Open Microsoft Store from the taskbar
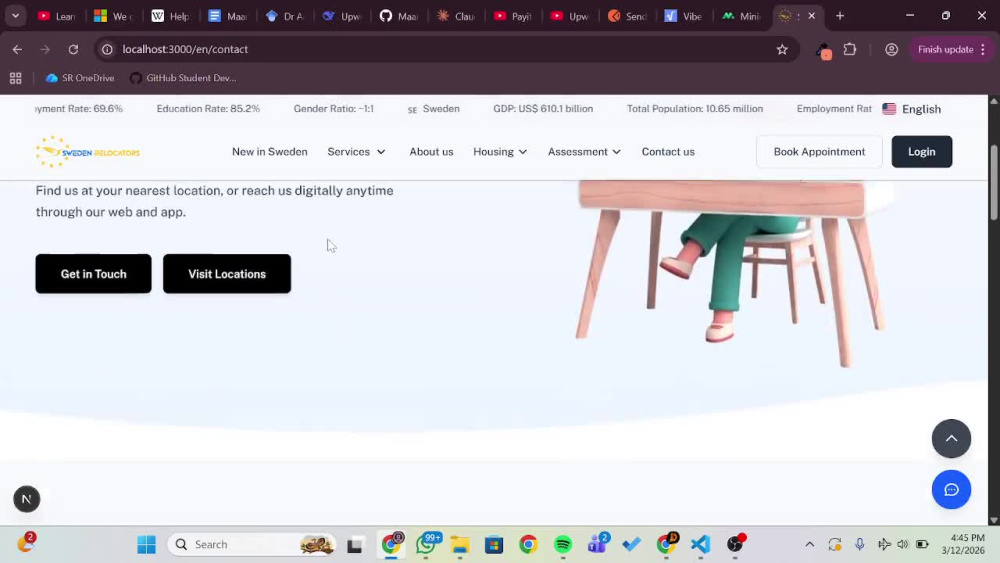The height and width of the screenshot is (563, 1000). (494, 545)
